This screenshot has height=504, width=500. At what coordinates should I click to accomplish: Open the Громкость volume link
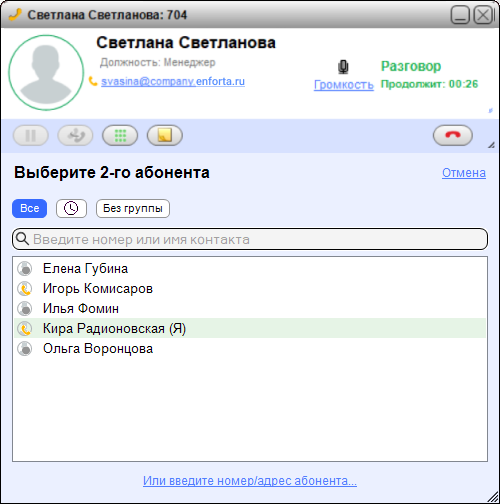pos(344,85)
